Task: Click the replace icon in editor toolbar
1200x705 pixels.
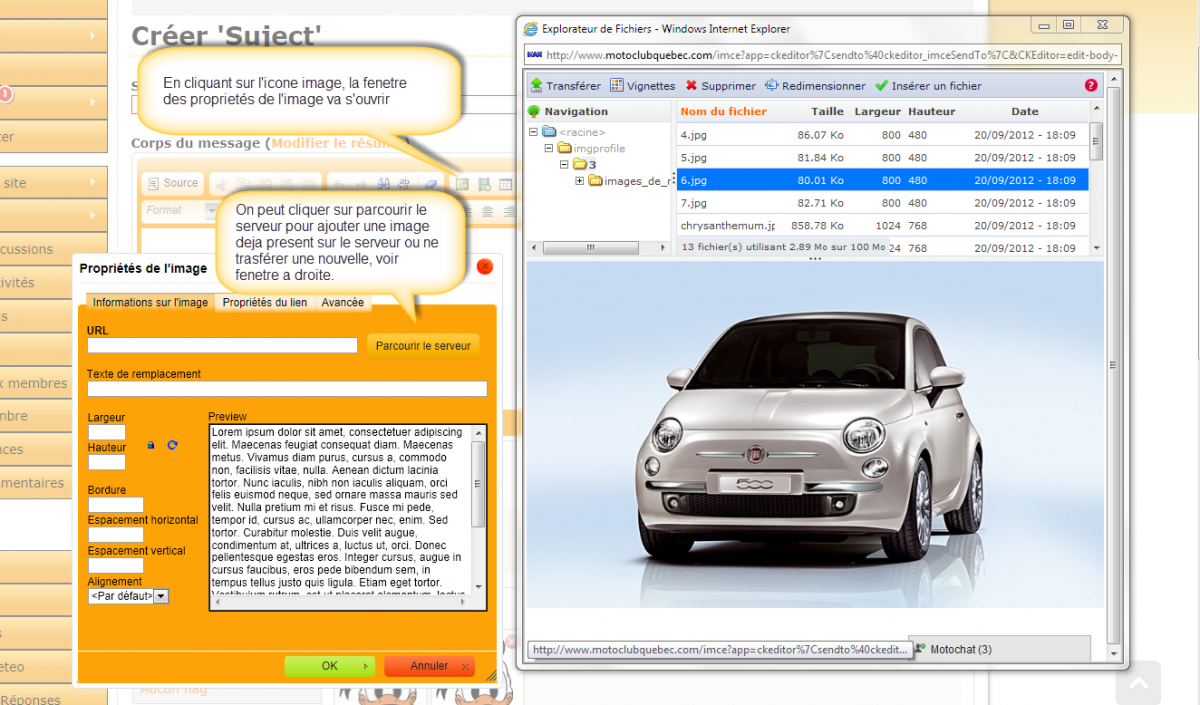Action: [403, 184]
